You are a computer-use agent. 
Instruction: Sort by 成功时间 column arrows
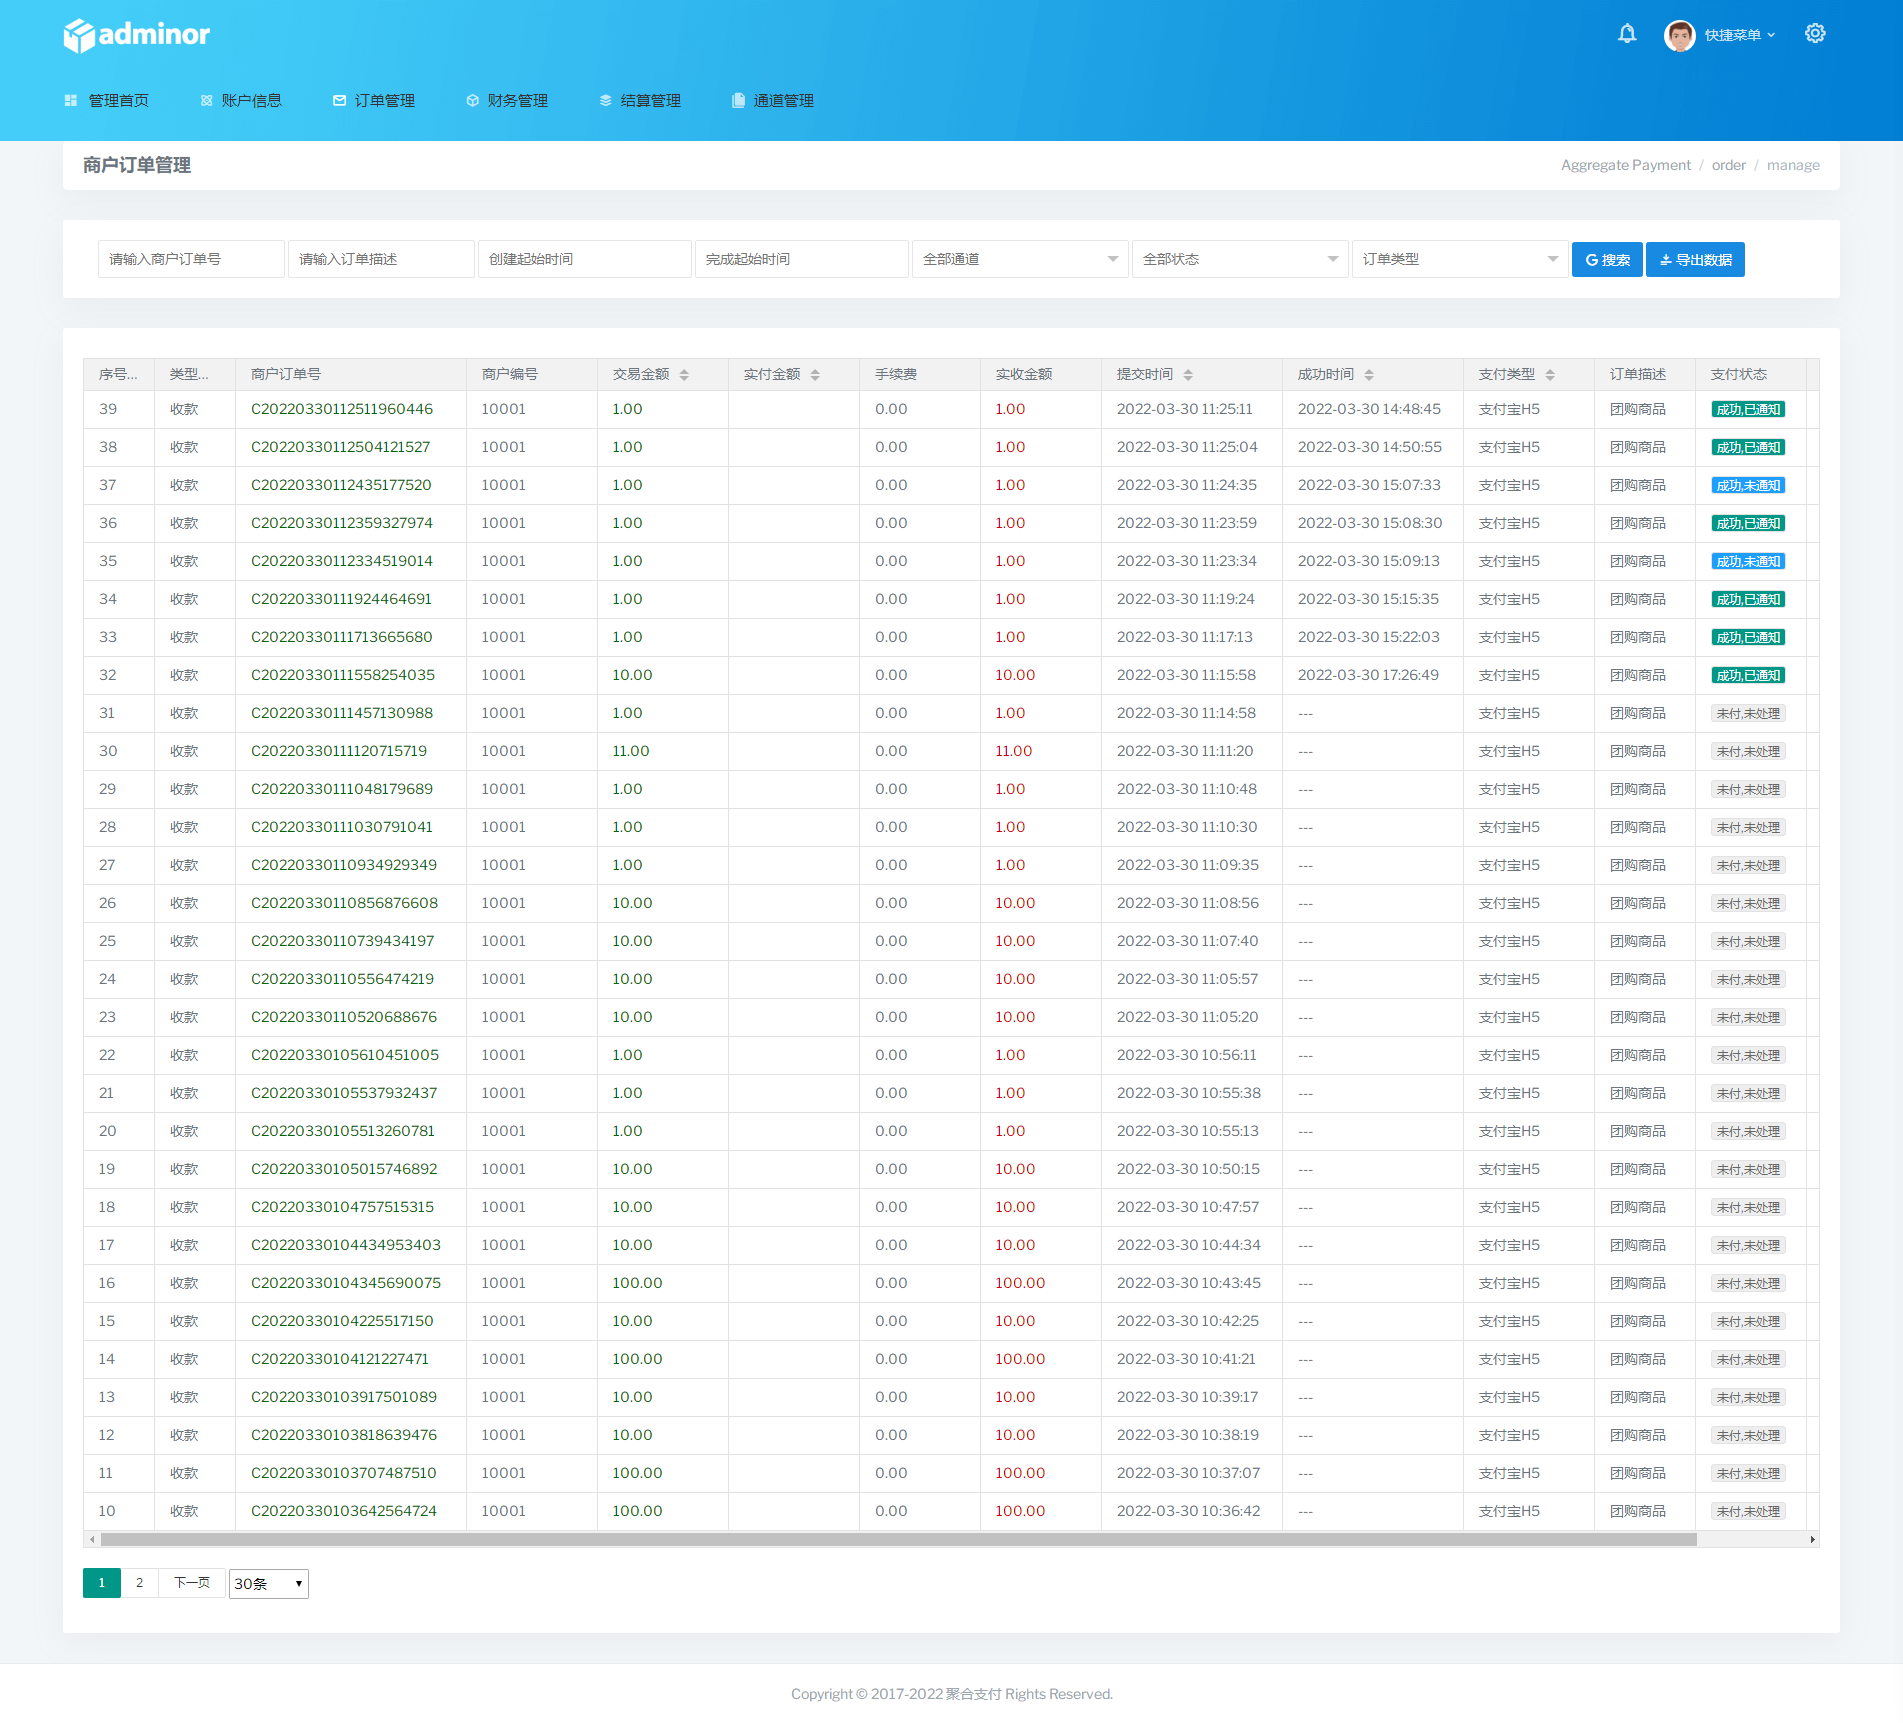[1369, 375]
